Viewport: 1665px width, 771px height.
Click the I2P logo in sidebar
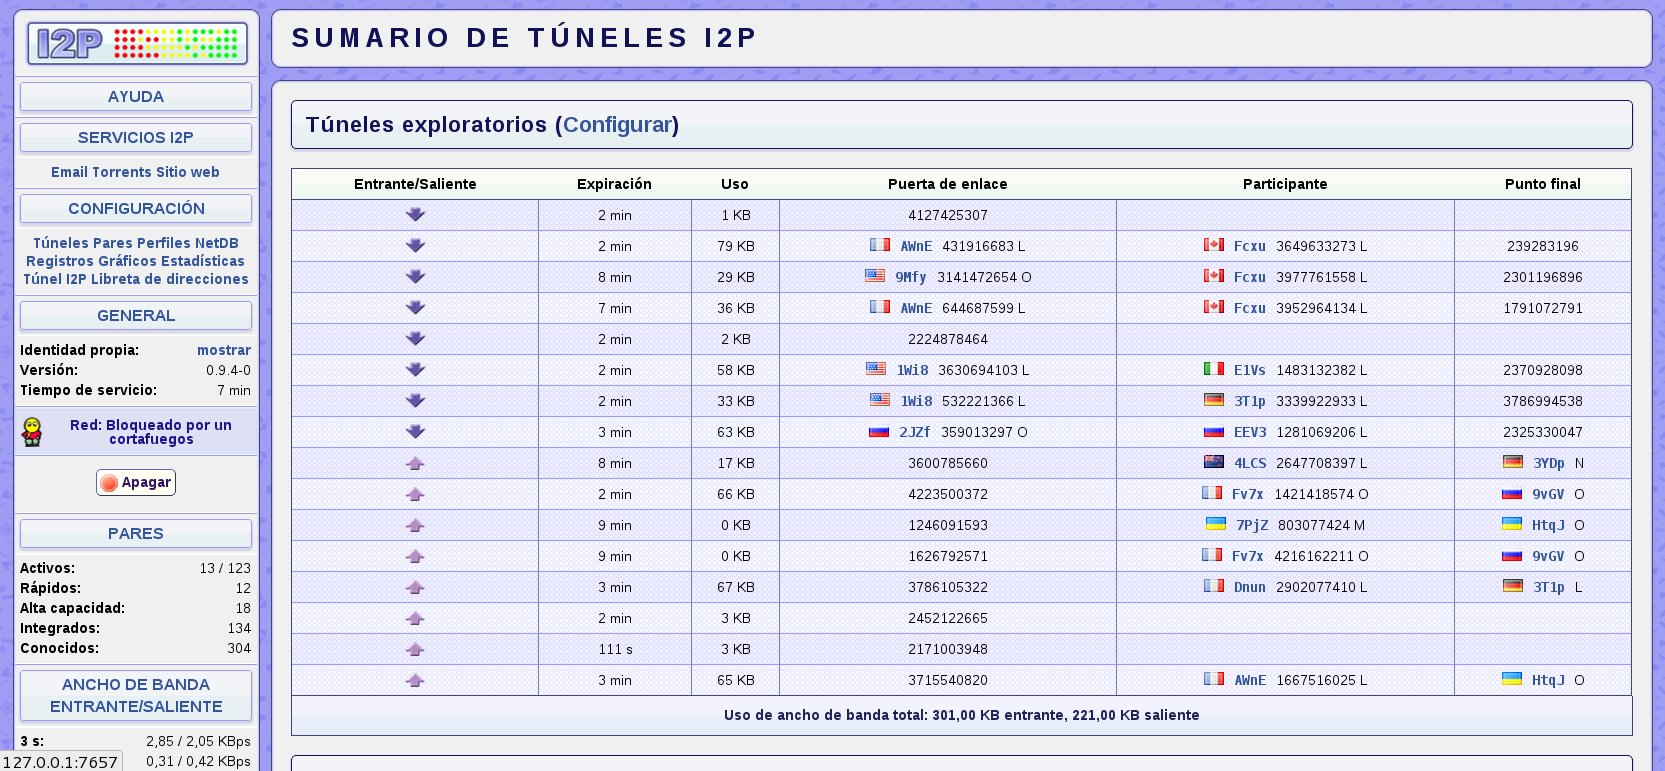click(x=137, y=44)
